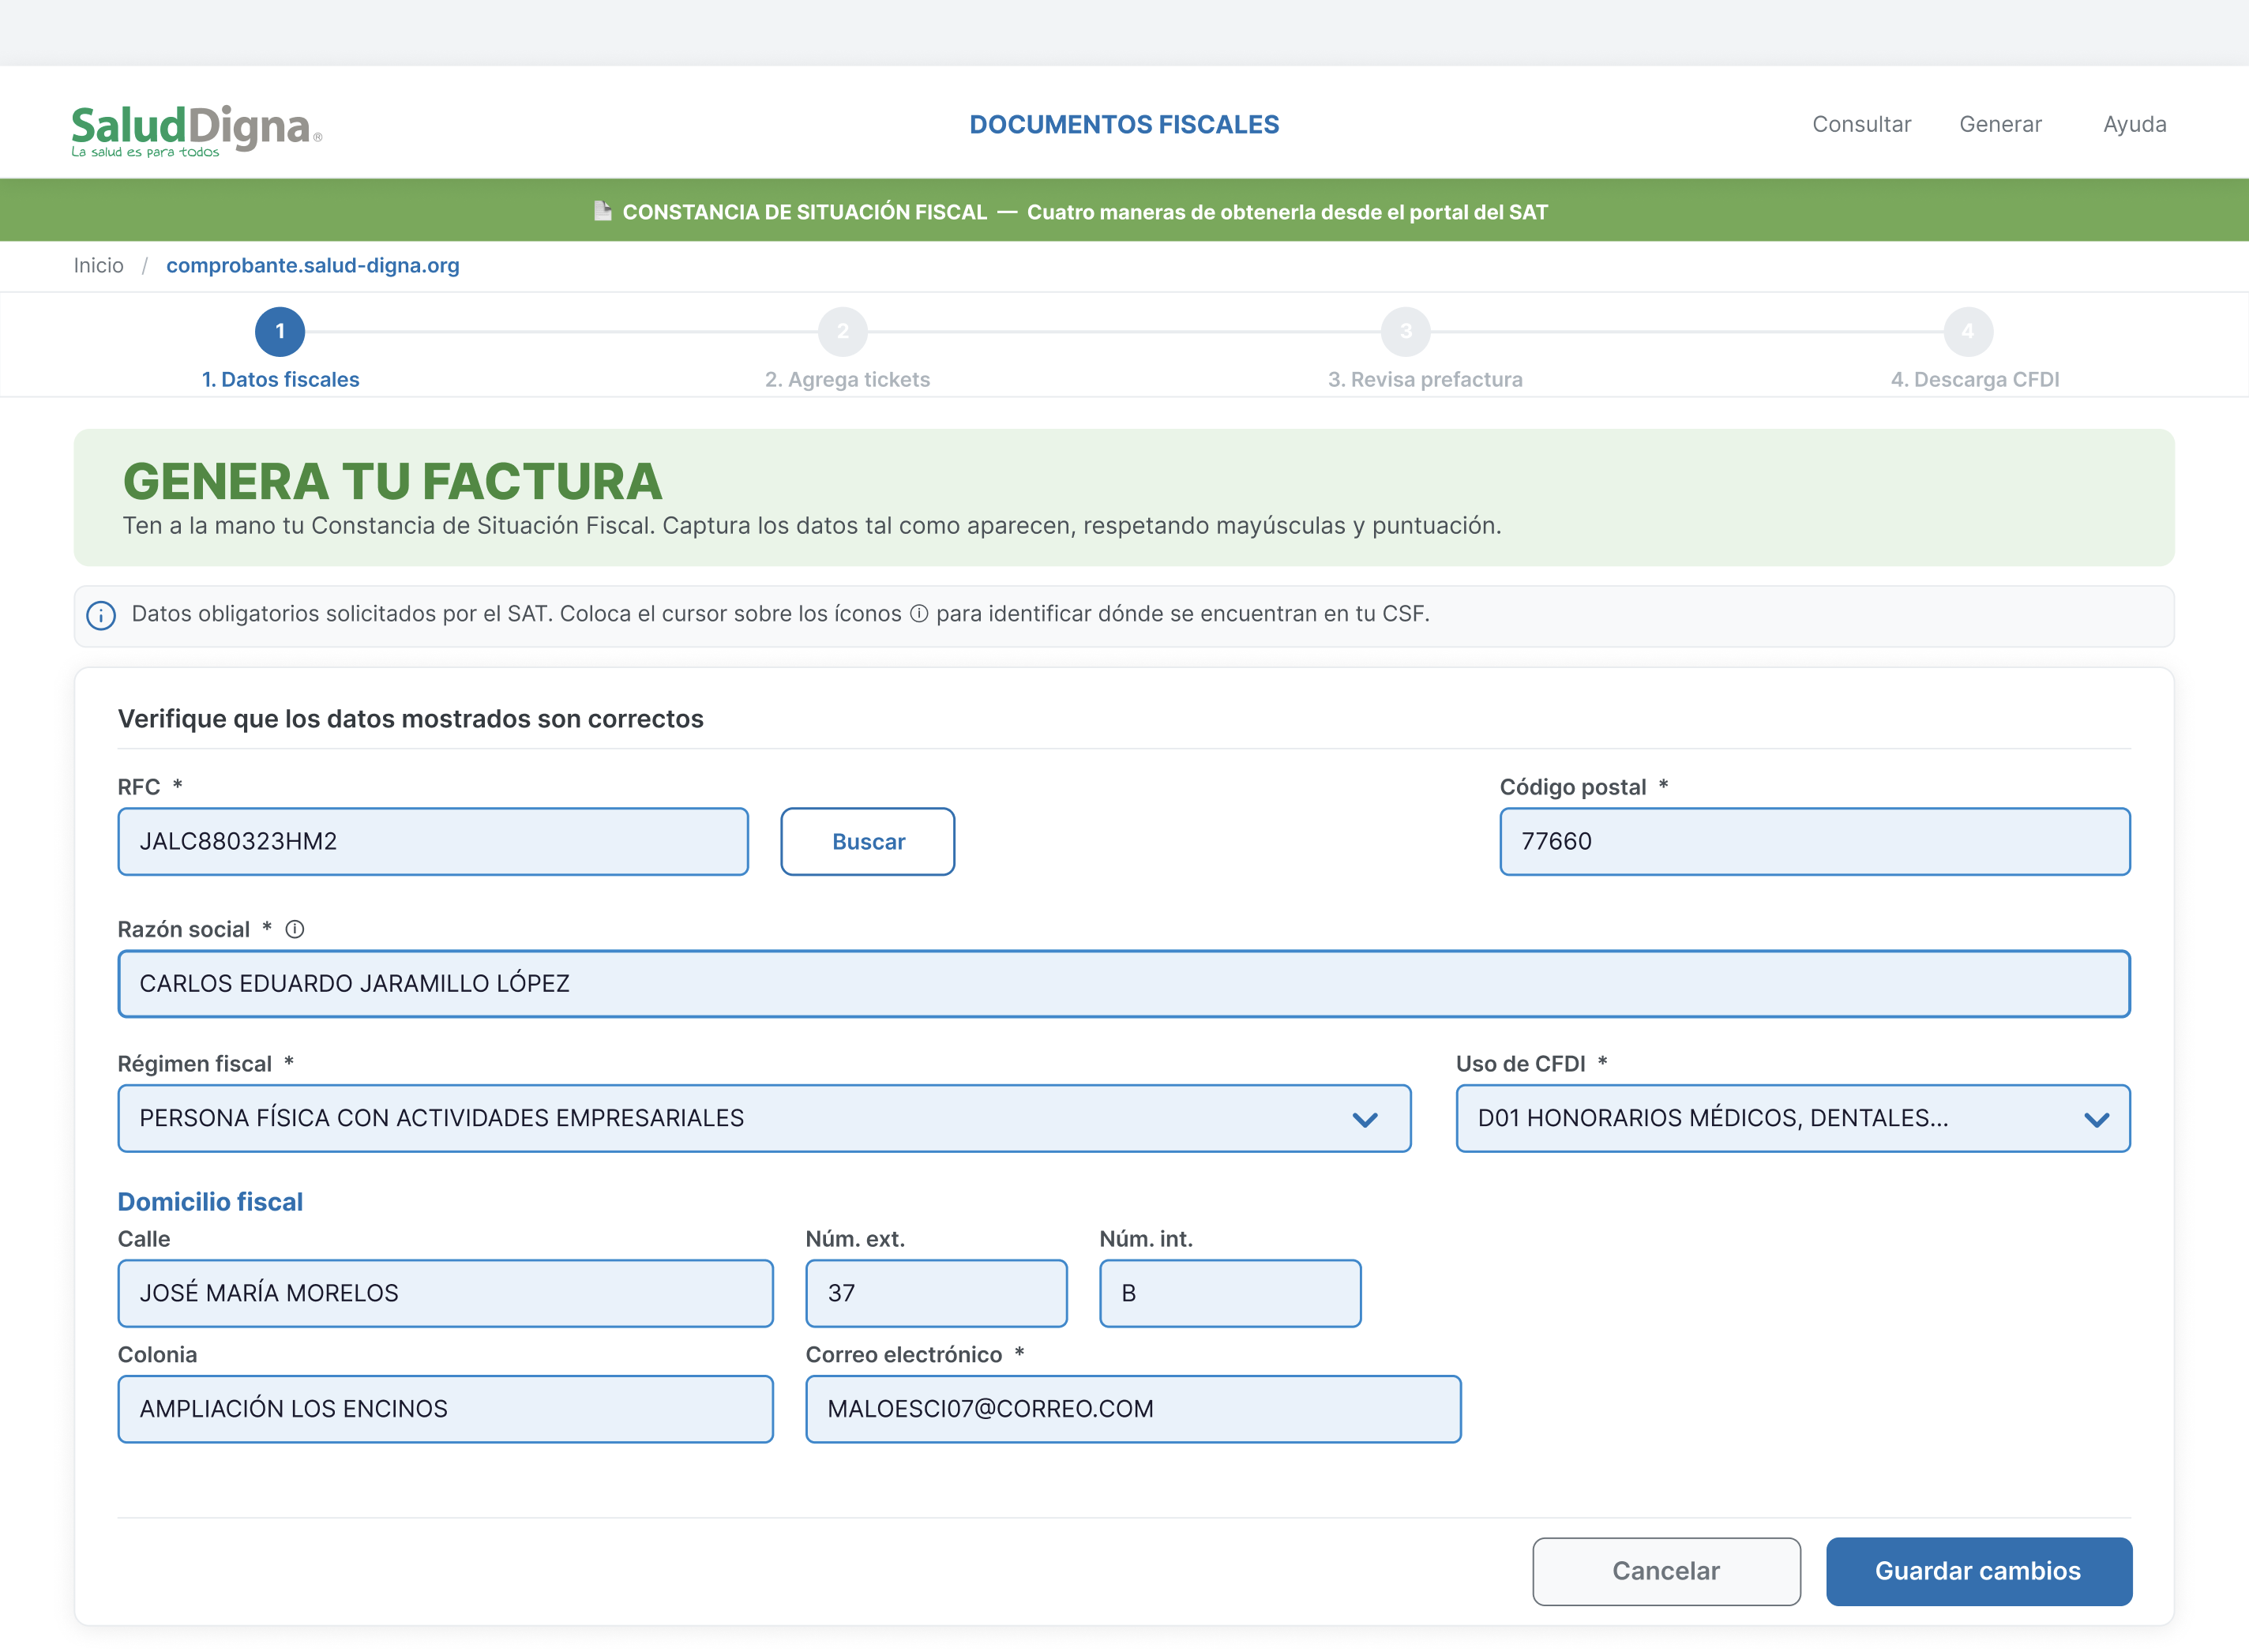Click the Correo electrónico field

click(1133, 1409)
